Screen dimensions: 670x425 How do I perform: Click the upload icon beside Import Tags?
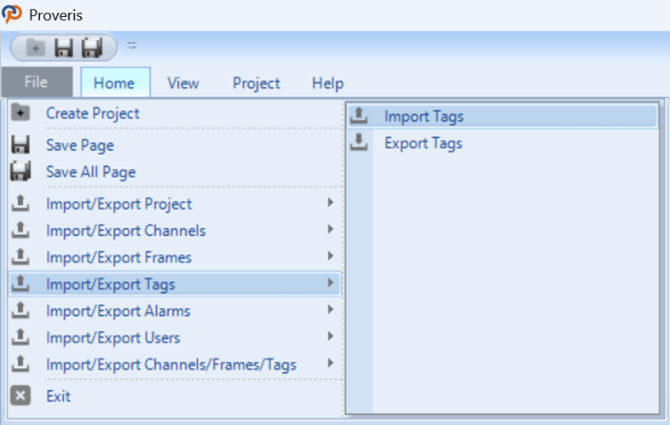(x=359, y=115)
